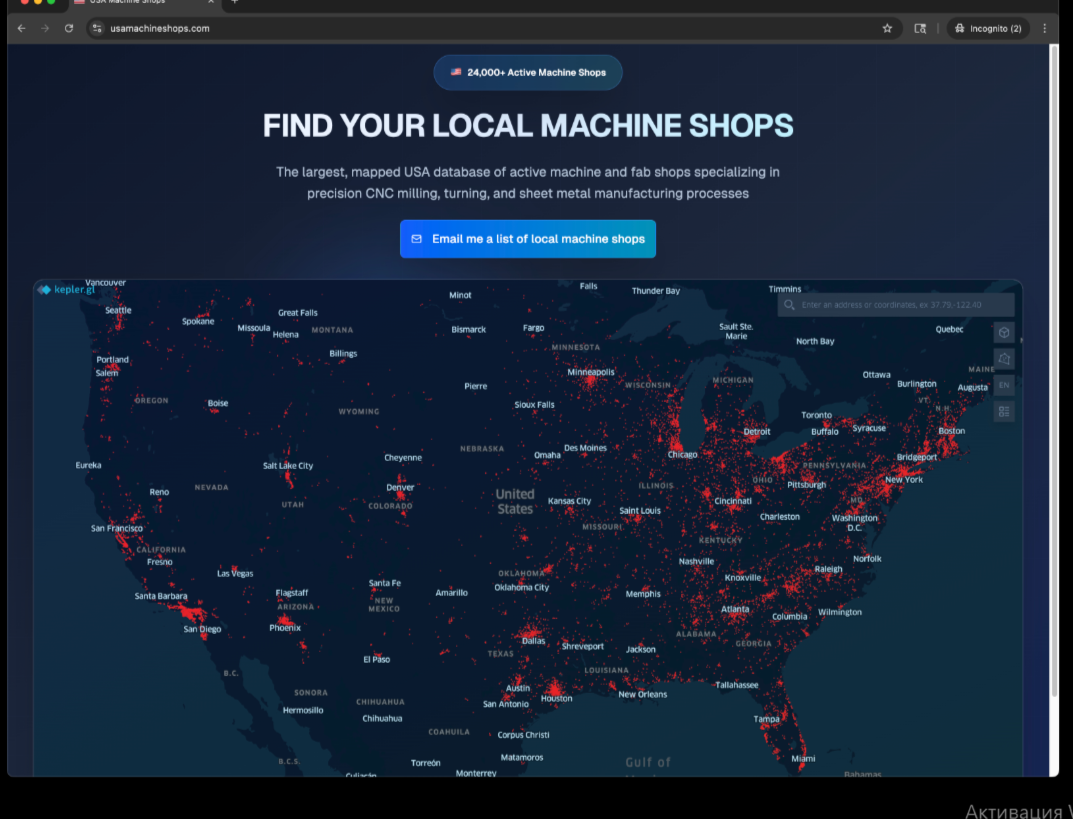View site information icon beside the URL
1073x819 pixels.
(97, 28)
